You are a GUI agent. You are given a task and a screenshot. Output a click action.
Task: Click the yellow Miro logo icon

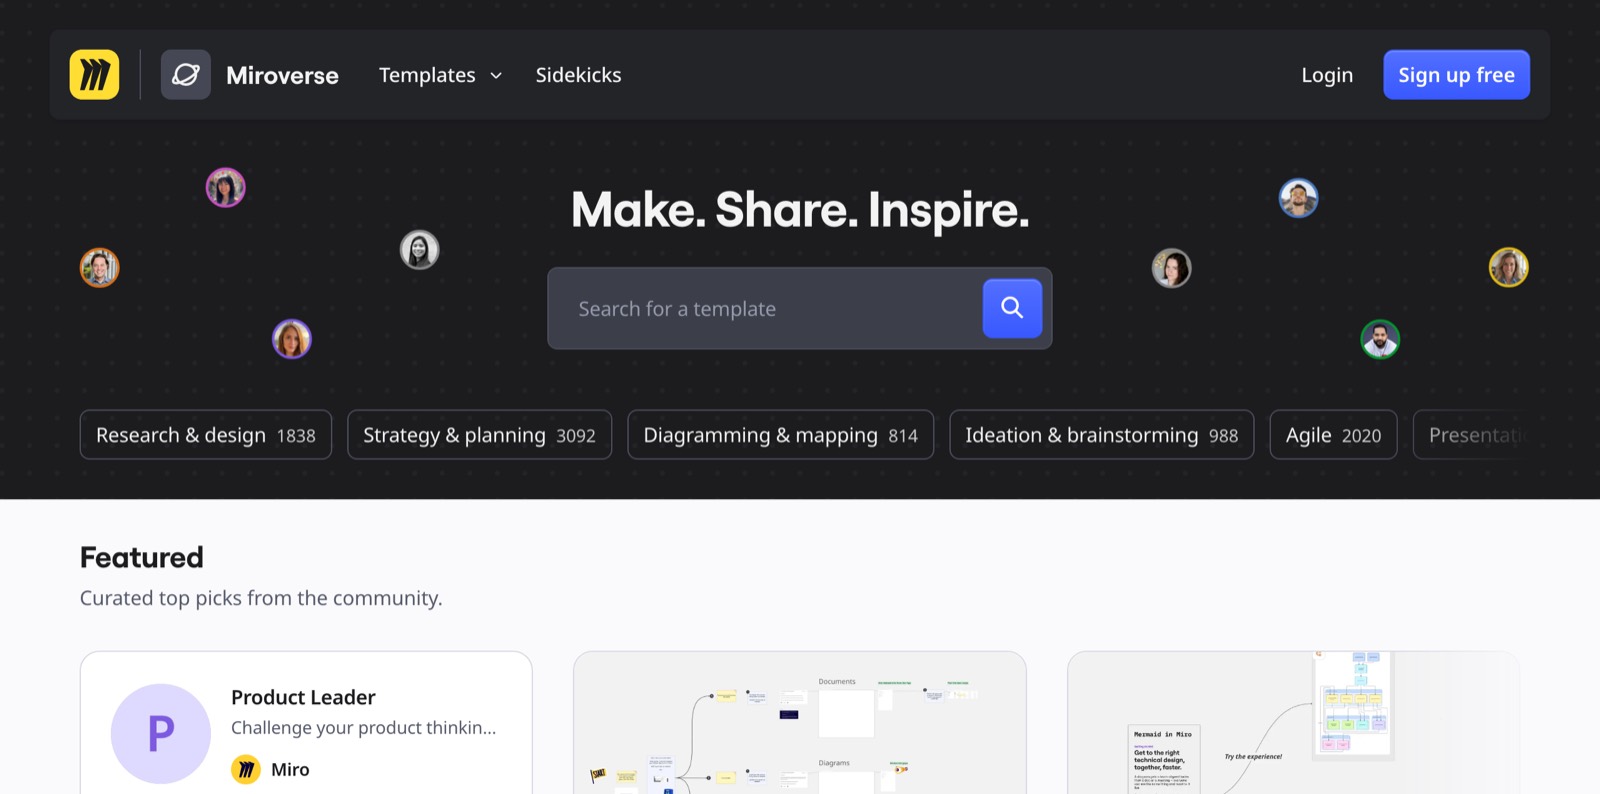(94, 75)
